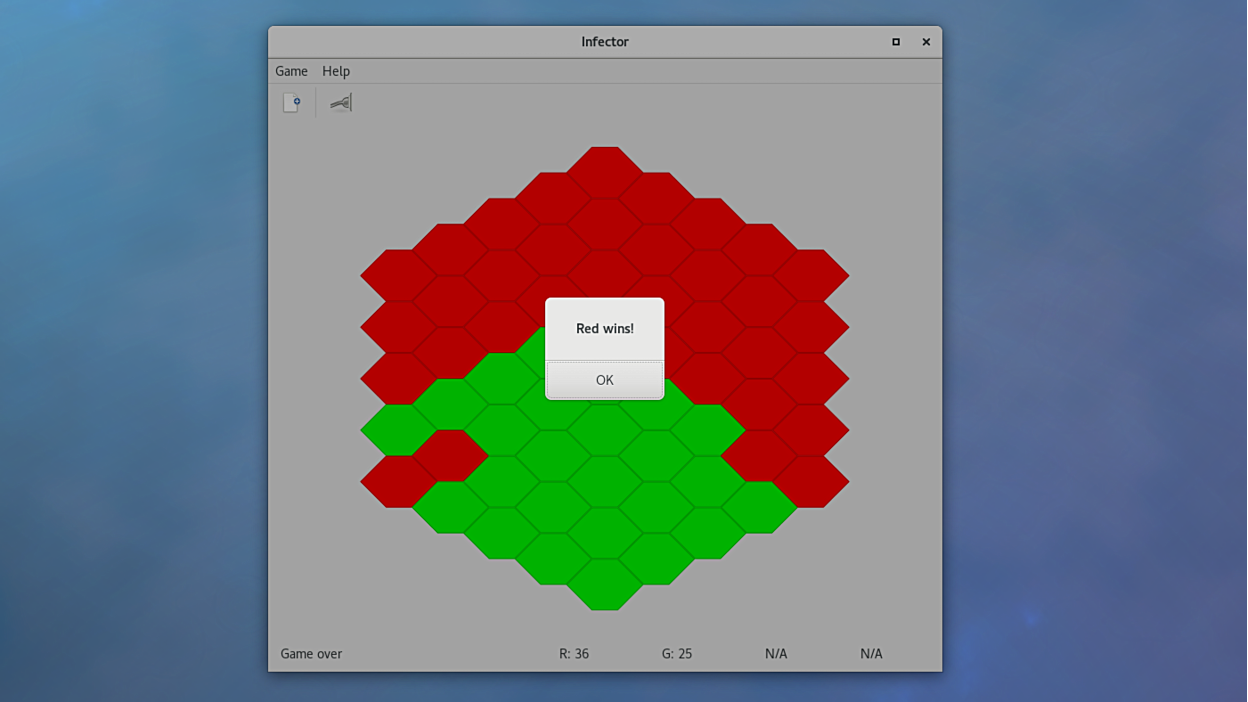The height and width of the screenshot is (702, 1248).
Task: Open the Game menu
Action: coord(291,71)
